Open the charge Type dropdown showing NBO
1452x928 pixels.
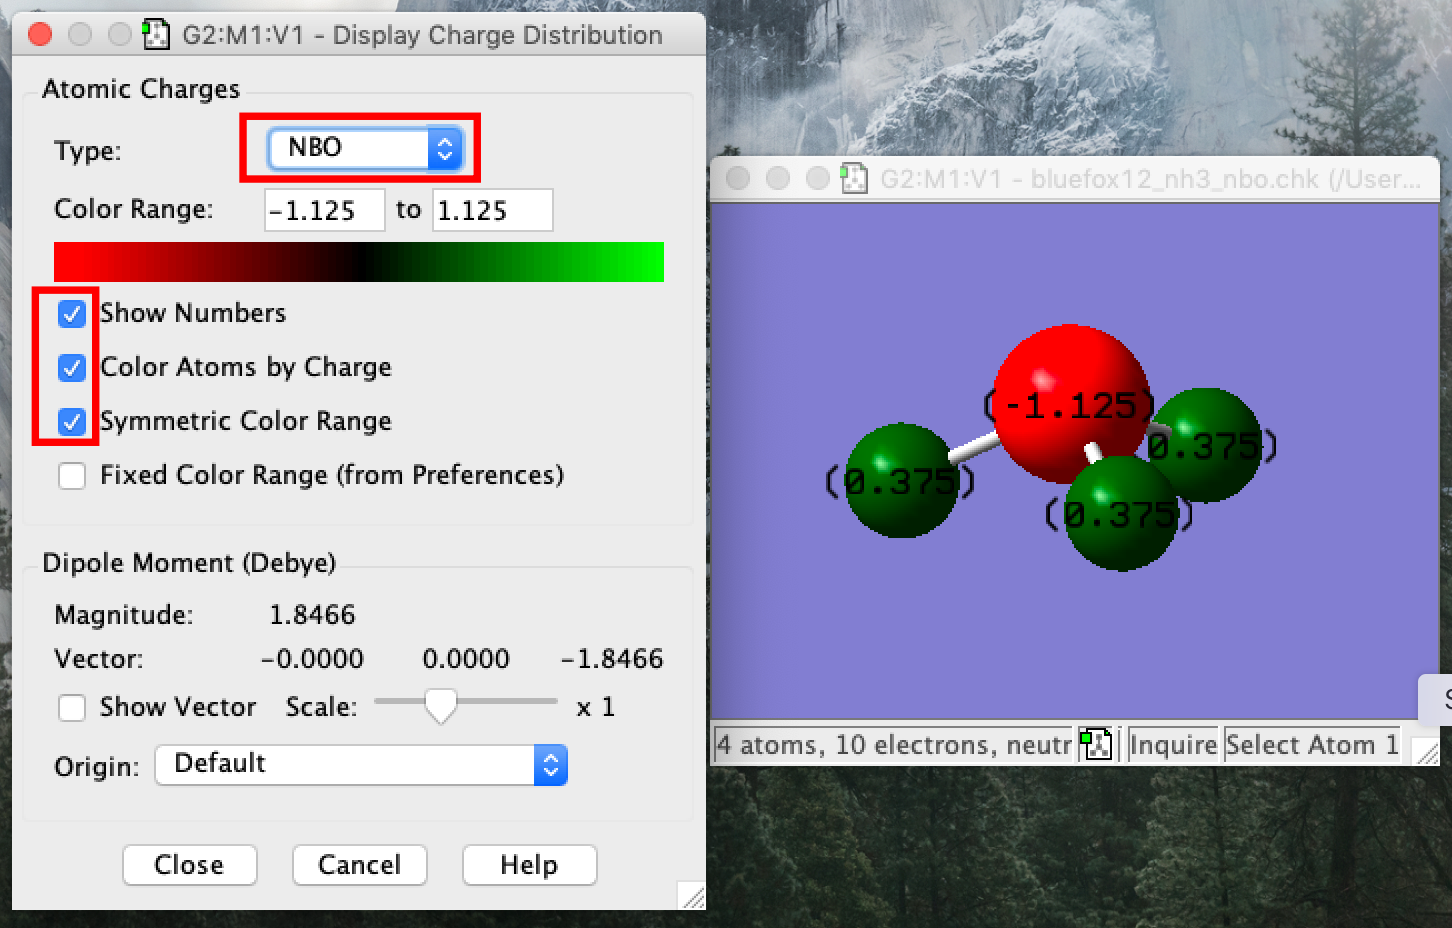[365, 148]
